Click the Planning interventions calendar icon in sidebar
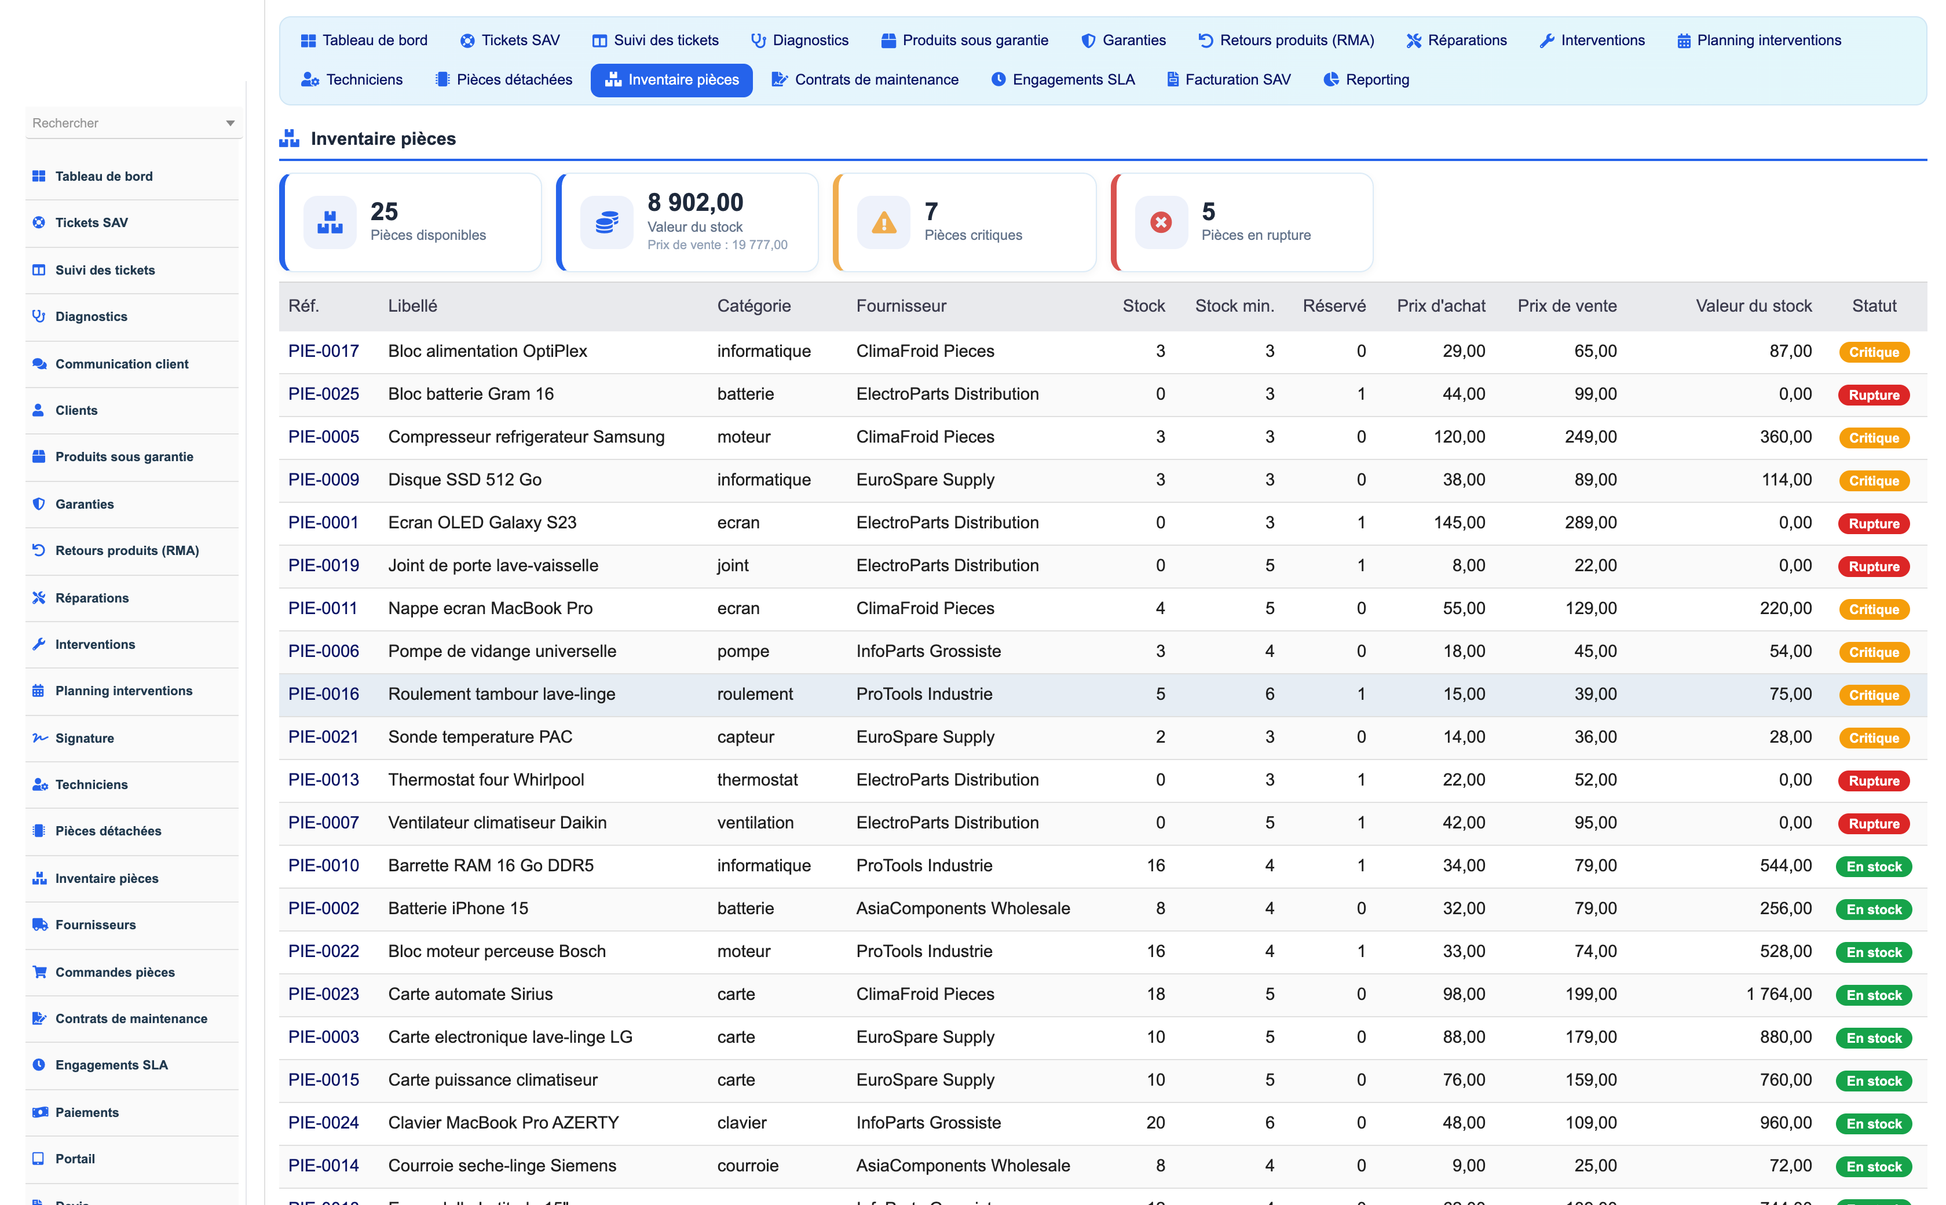This screenshot has height=1205, width=1946. [39, 691]
